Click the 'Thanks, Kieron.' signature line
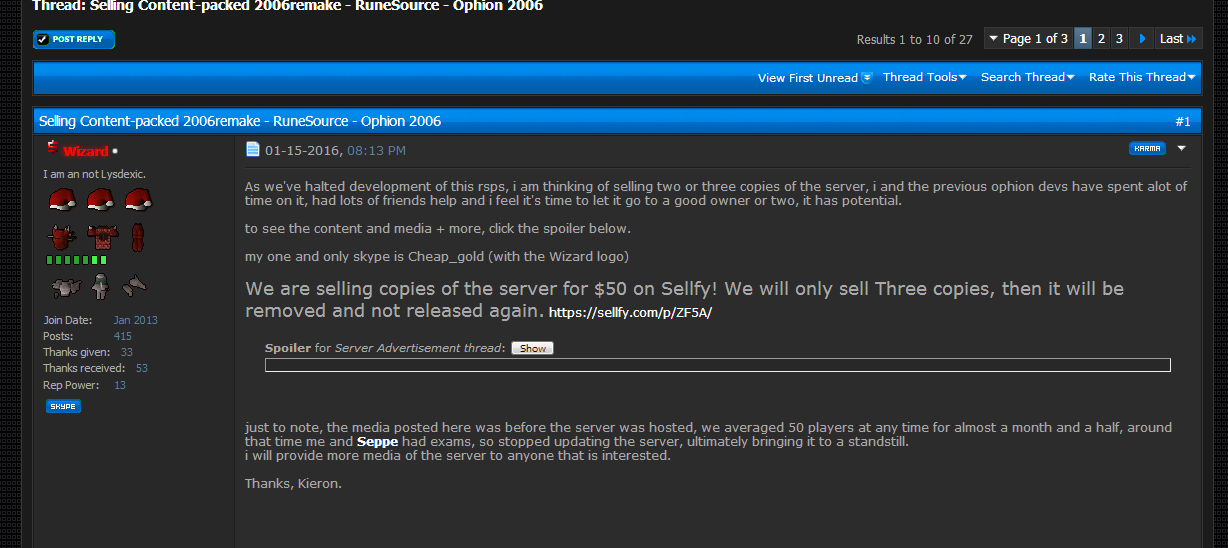The height and width of the screenshot is (548, 1228). [x=293, y=483]
